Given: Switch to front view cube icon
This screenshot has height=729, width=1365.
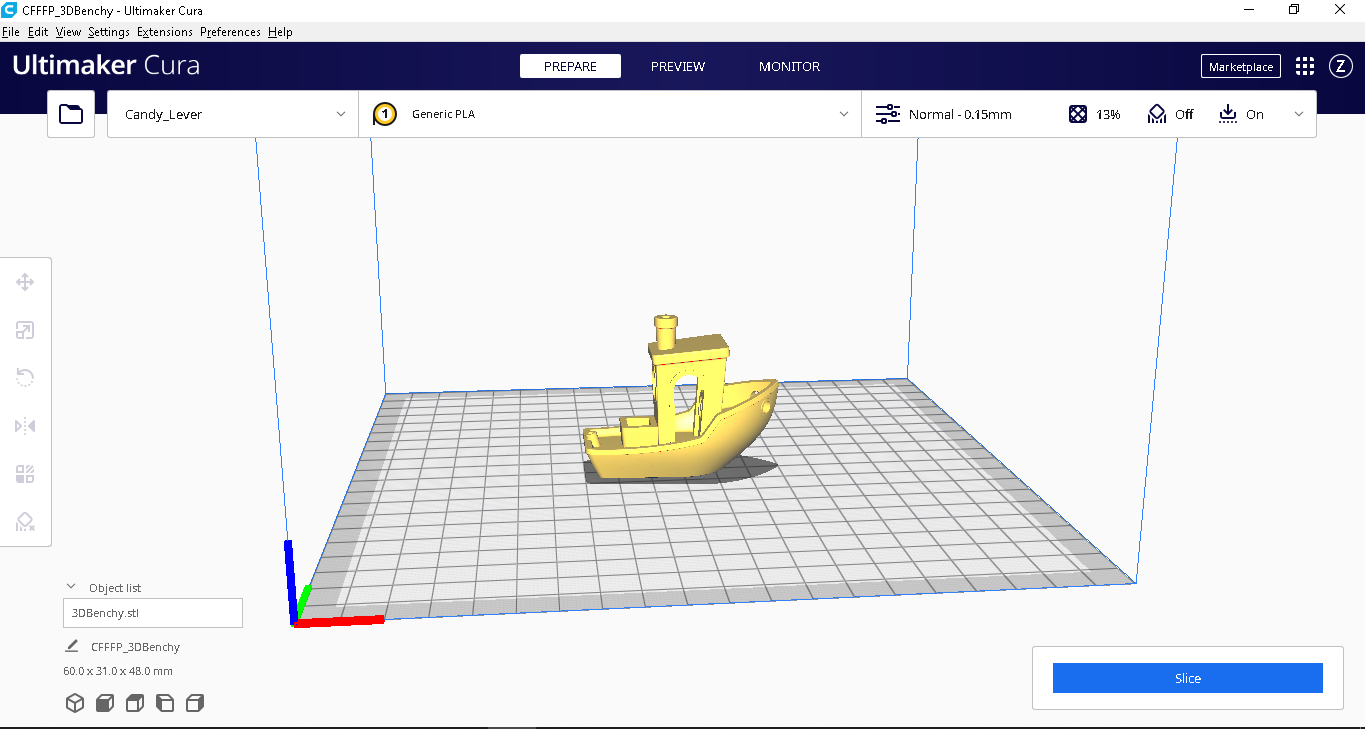Looking at the screenshot, I should point(104,703).
